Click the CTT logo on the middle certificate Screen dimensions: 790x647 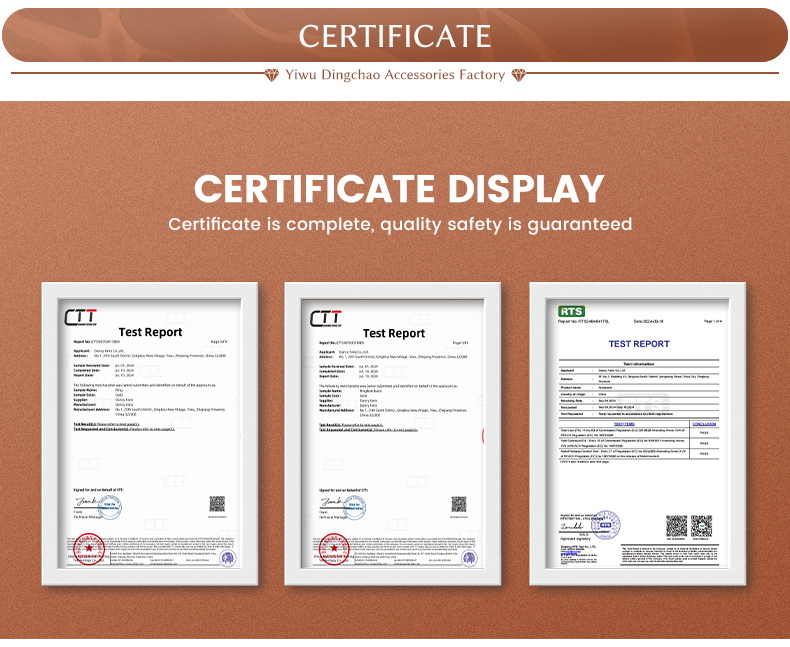point(325,319)
